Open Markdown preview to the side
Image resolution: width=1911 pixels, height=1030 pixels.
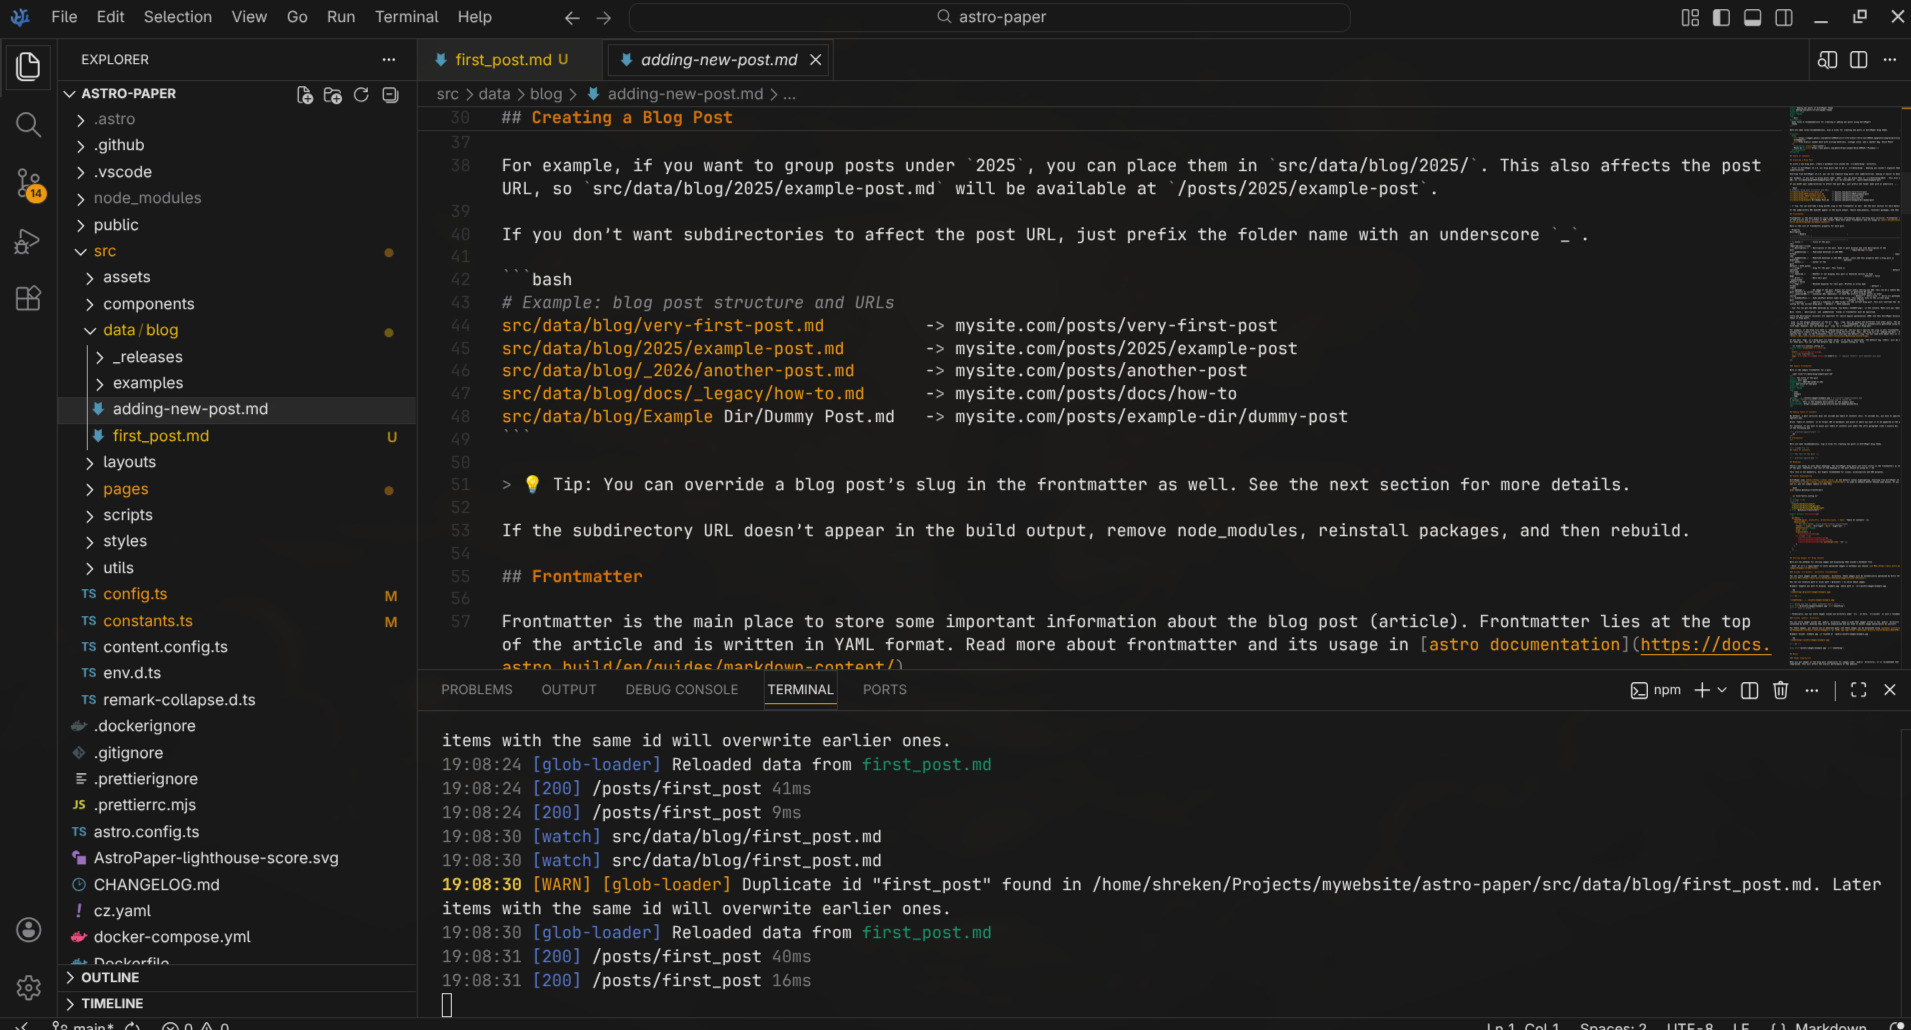click(x=1827, y=59)
